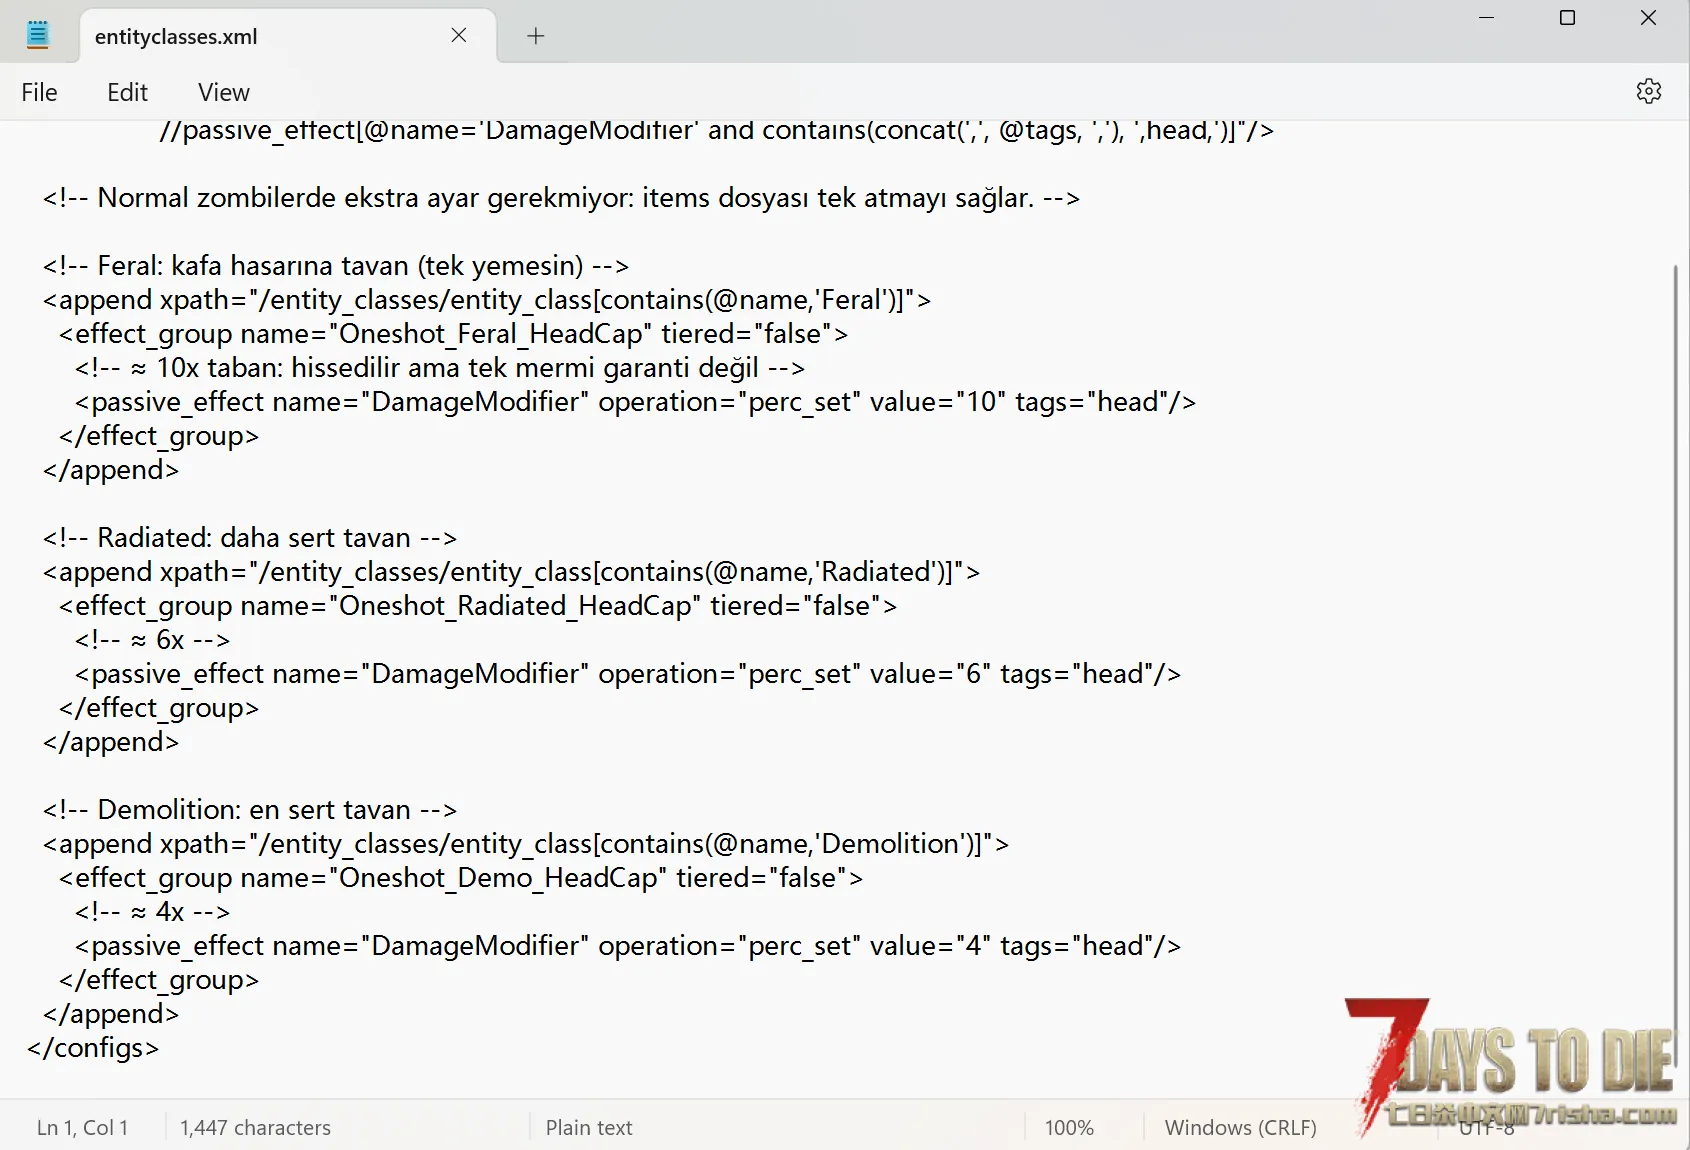Image resolution: width=1690 pixels, height=1150 pixels.
Task: Open Notepad settings via gear icon
Action: pyautogui.click(x=1648, y=91)
